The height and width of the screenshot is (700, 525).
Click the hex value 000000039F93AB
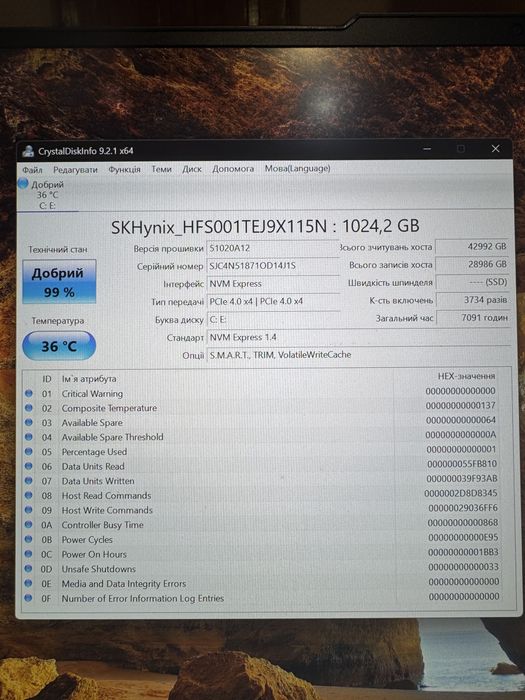(x=462, y=479)
